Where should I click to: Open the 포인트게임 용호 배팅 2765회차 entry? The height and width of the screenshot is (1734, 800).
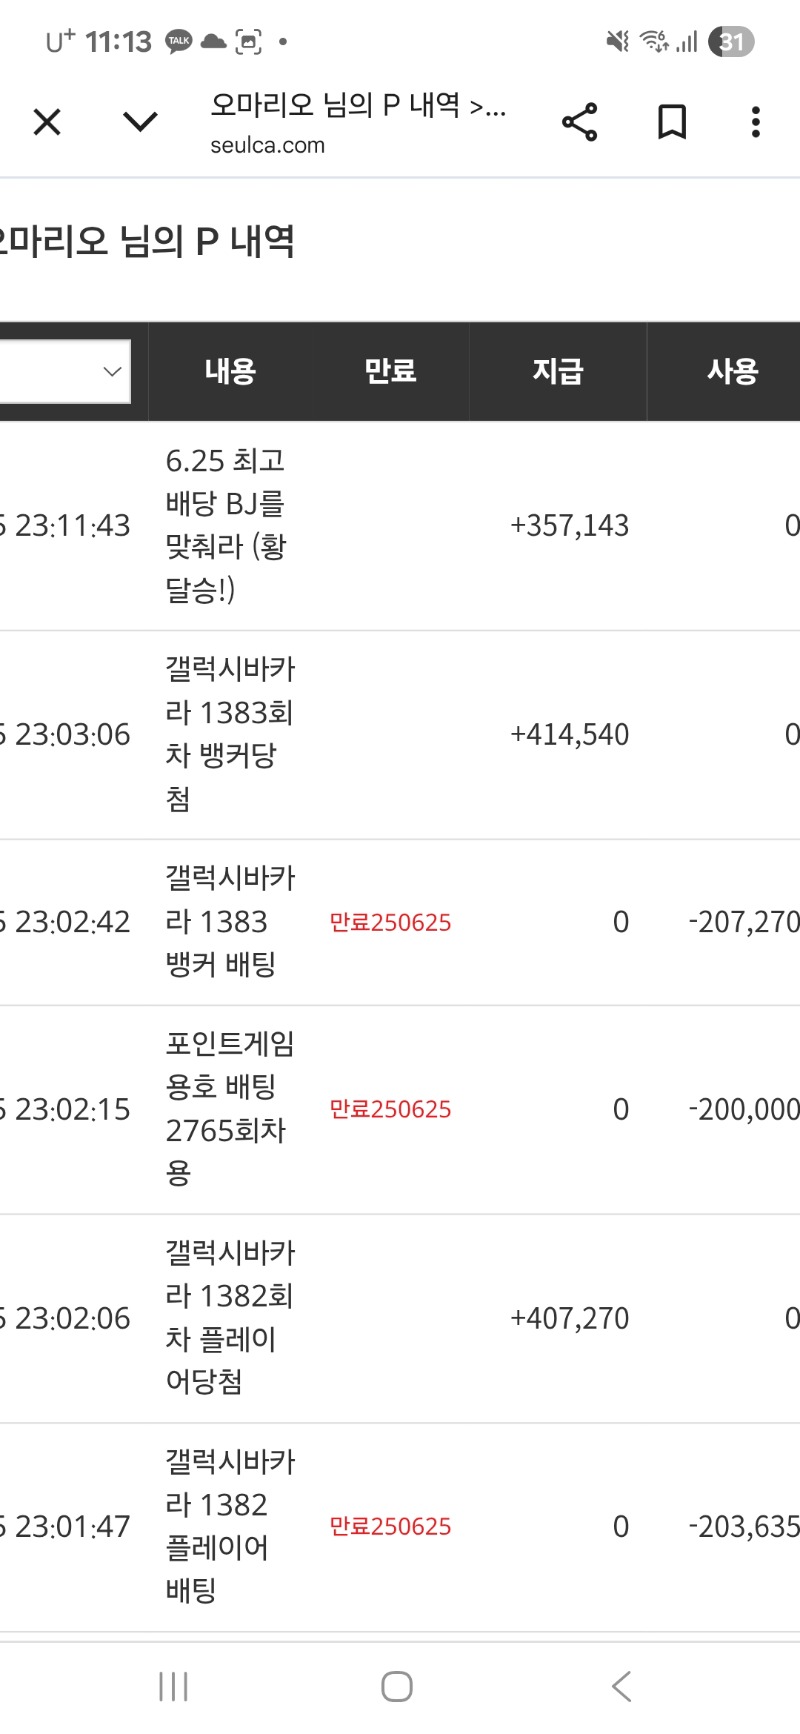click(x=229, y=1108)
